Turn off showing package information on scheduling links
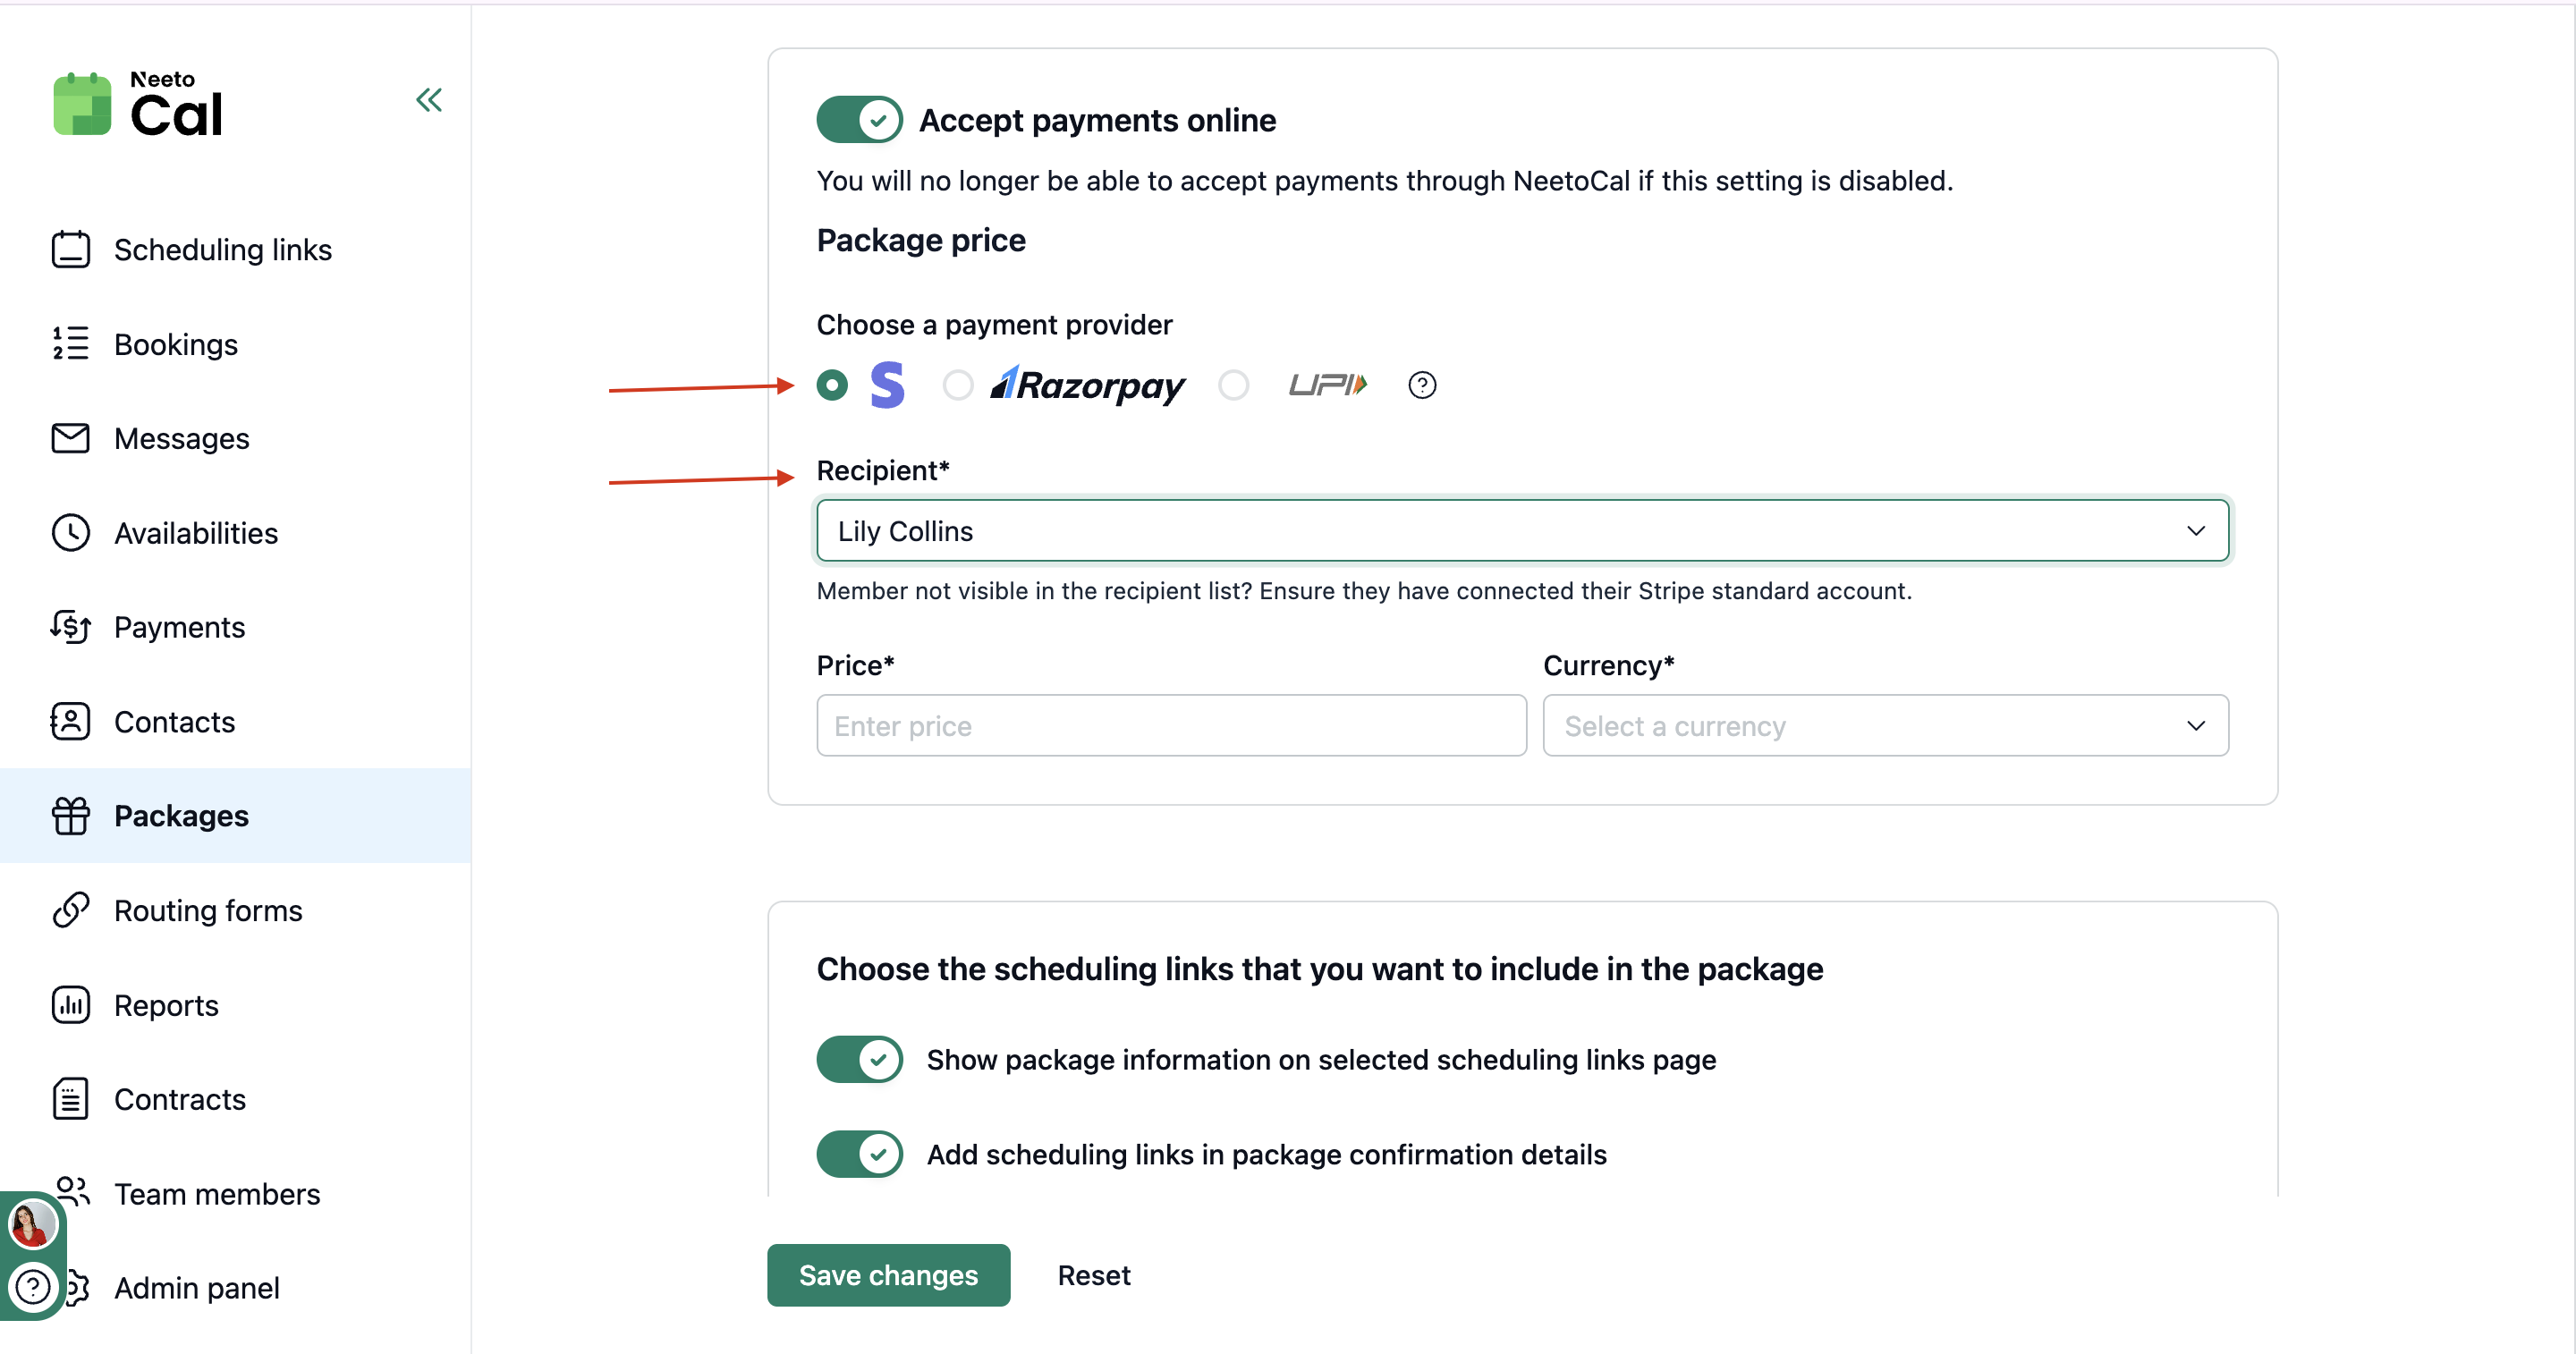Image resolution: width=2576 pixels, height=1354 pixels. (x=858, y=1059)
